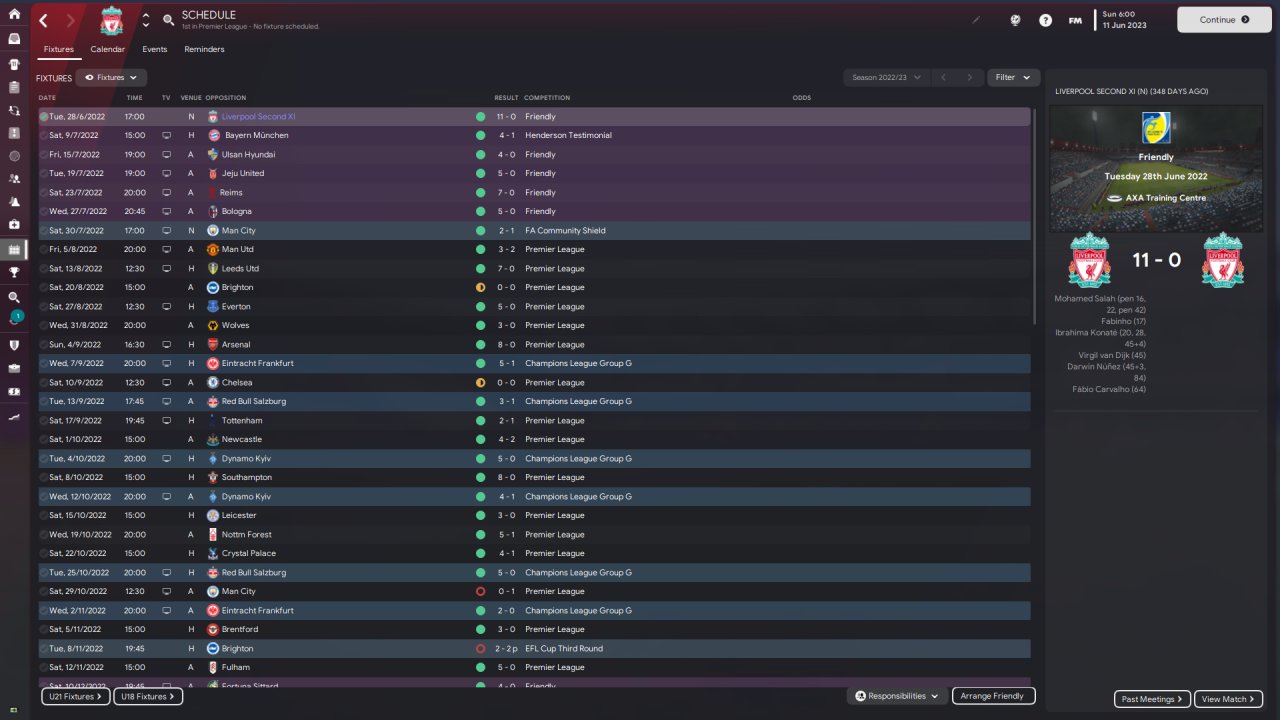Sort fixtures by the Date column header
The image size is (1280, 720).
(48, 98)
